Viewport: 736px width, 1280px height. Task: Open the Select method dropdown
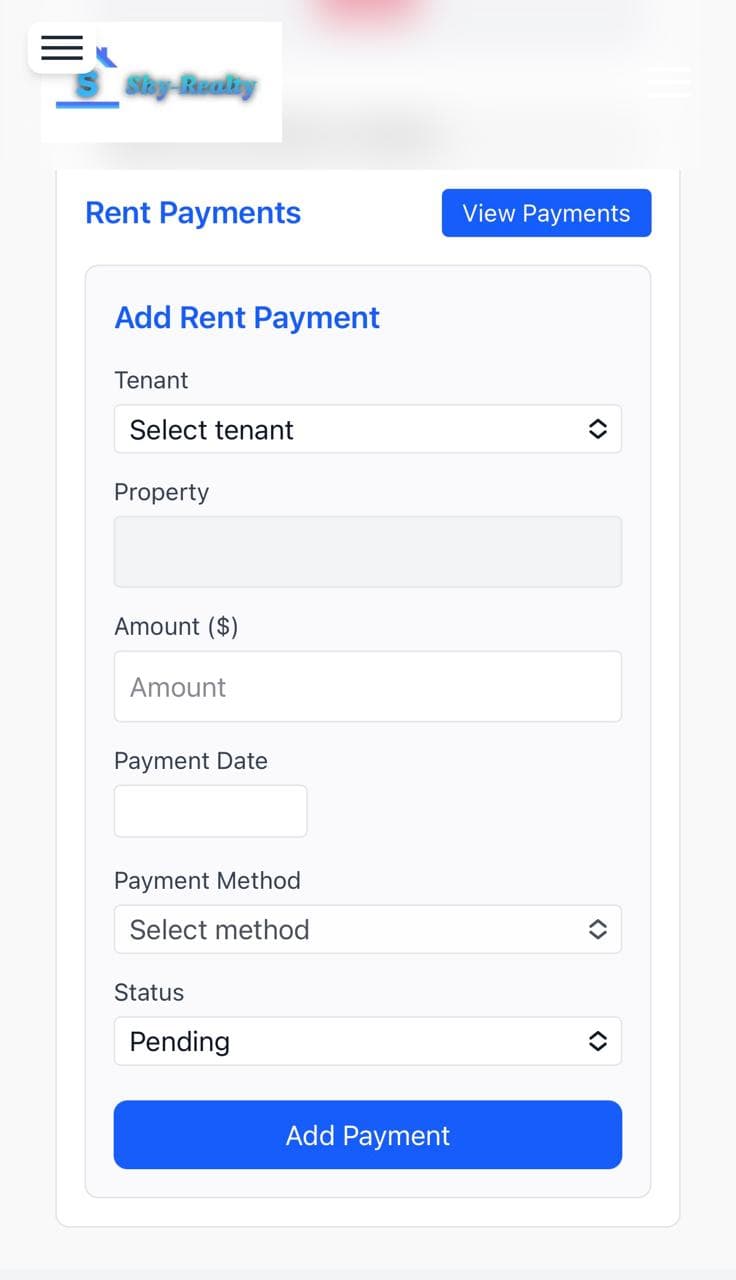(368, 929)
